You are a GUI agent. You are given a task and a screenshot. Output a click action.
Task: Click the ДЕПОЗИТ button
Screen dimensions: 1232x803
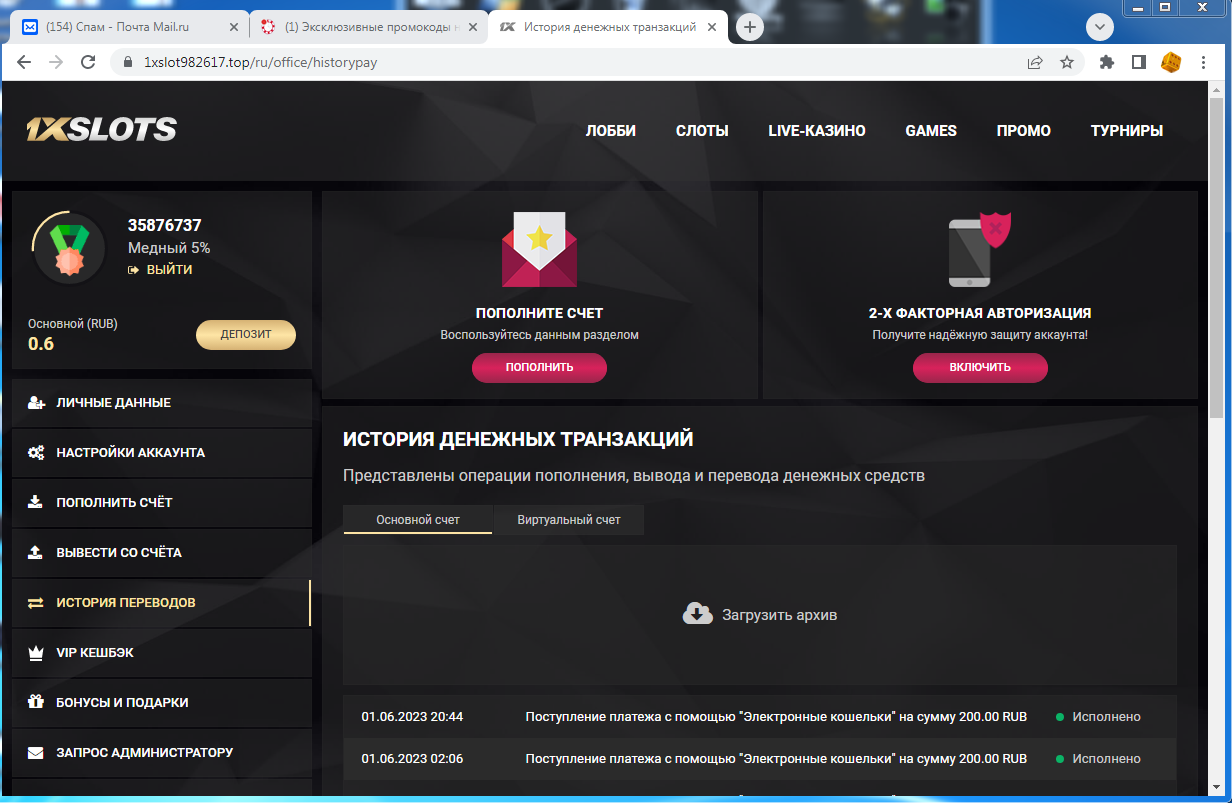pyautogui.click(x=246, y=335)
